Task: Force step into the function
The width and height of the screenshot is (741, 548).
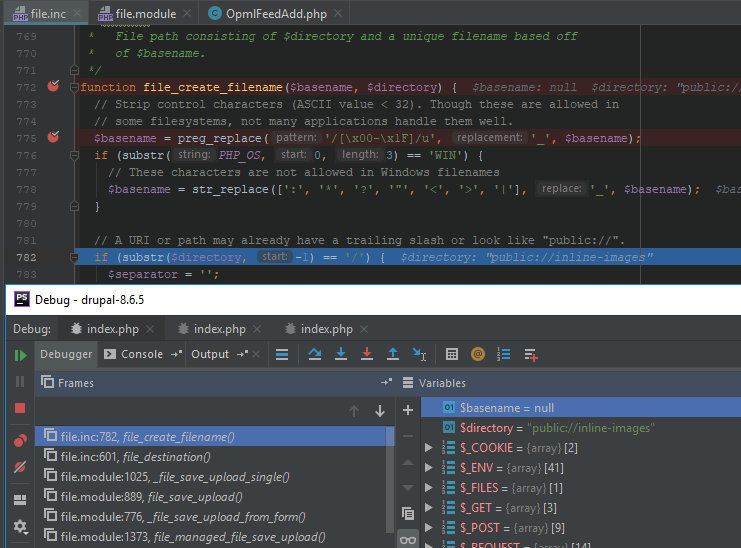Action: click(x=367, y=354)
